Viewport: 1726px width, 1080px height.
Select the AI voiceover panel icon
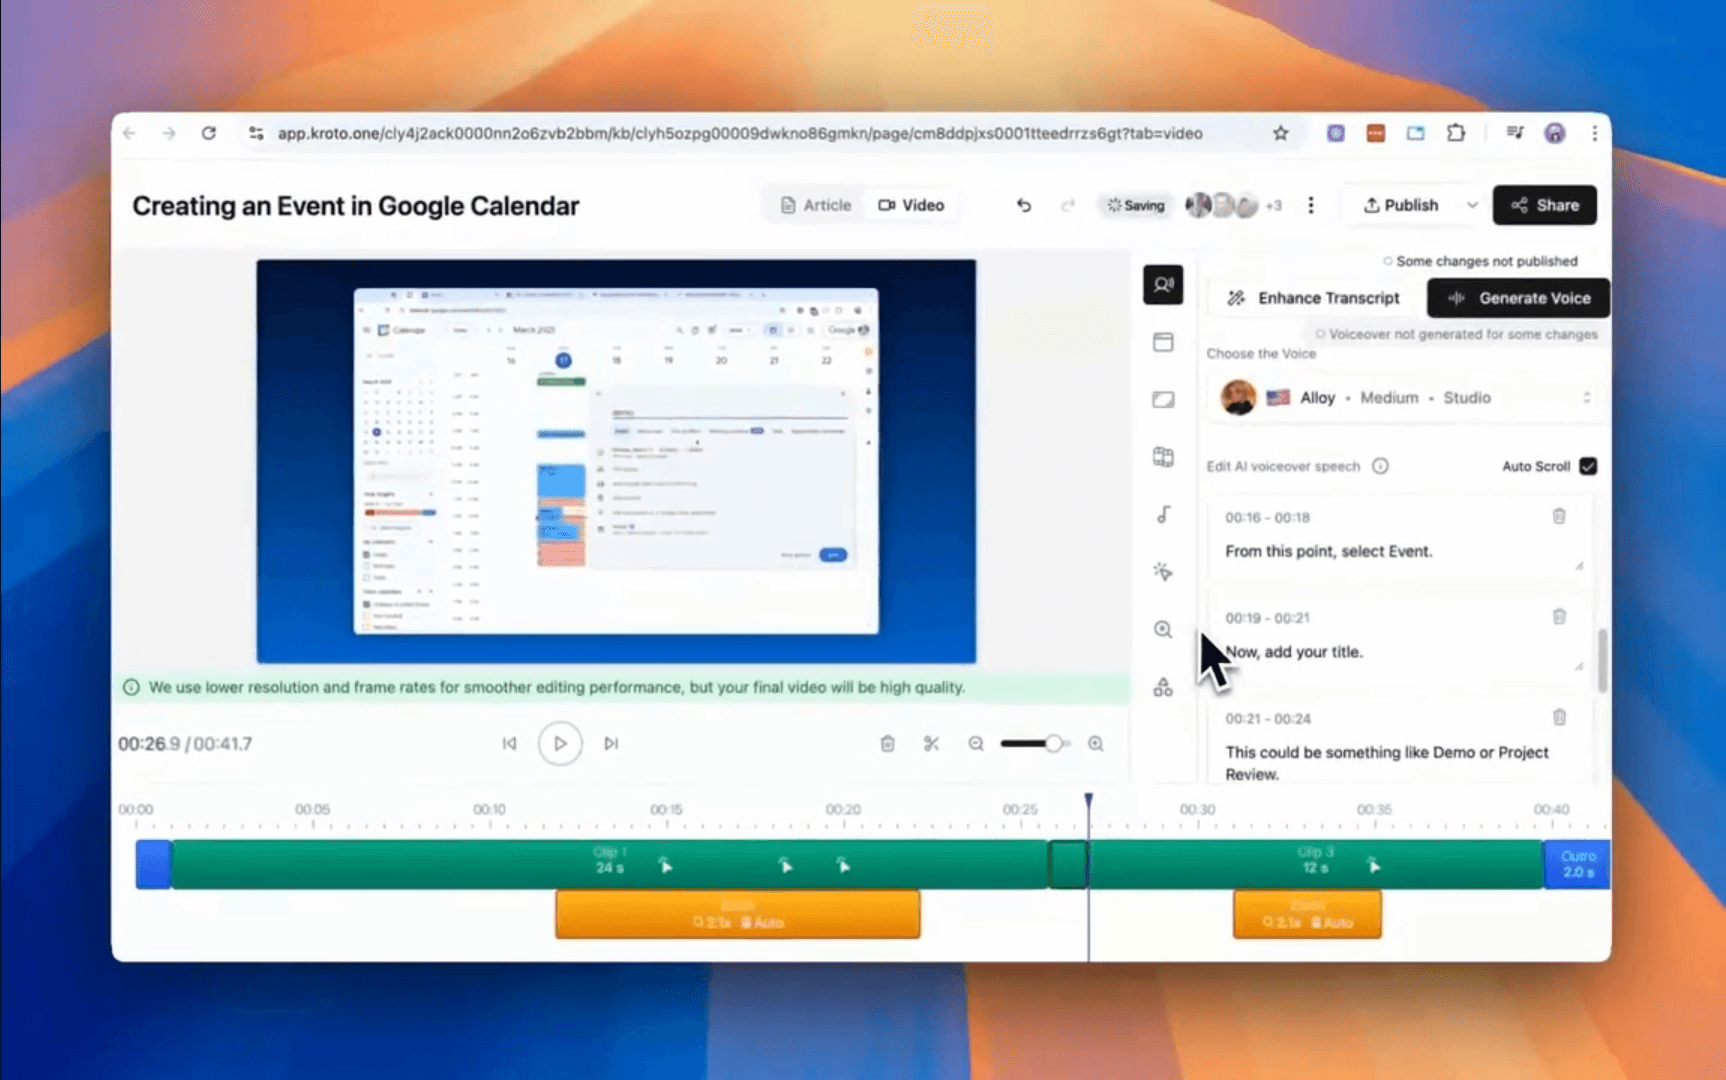1163,284
